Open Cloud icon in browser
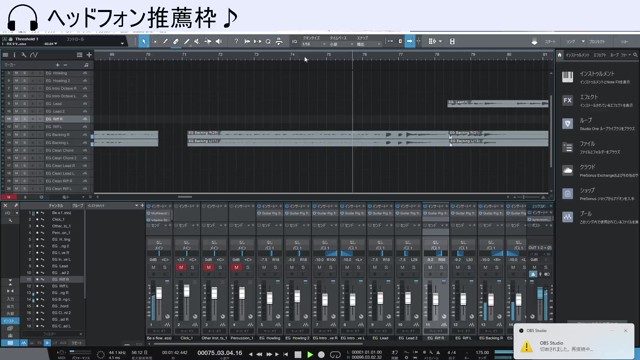Screen dimensions: 640x360 (567, 170)
